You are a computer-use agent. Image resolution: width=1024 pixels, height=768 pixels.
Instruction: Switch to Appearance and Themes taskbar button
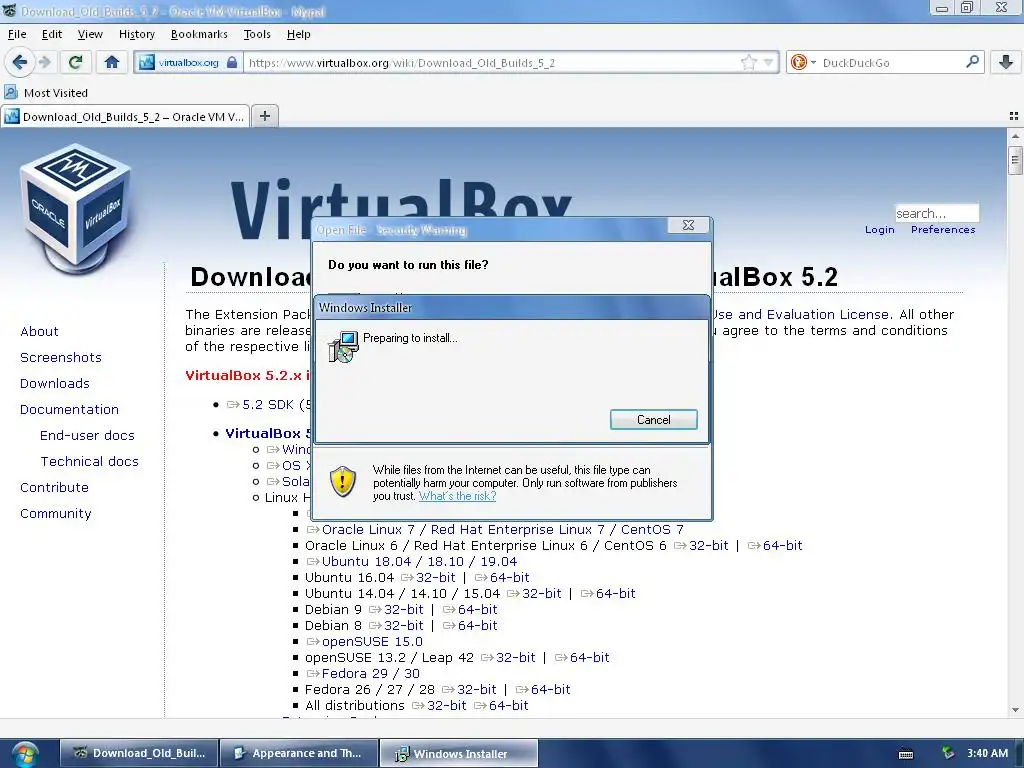pos(300,753)
